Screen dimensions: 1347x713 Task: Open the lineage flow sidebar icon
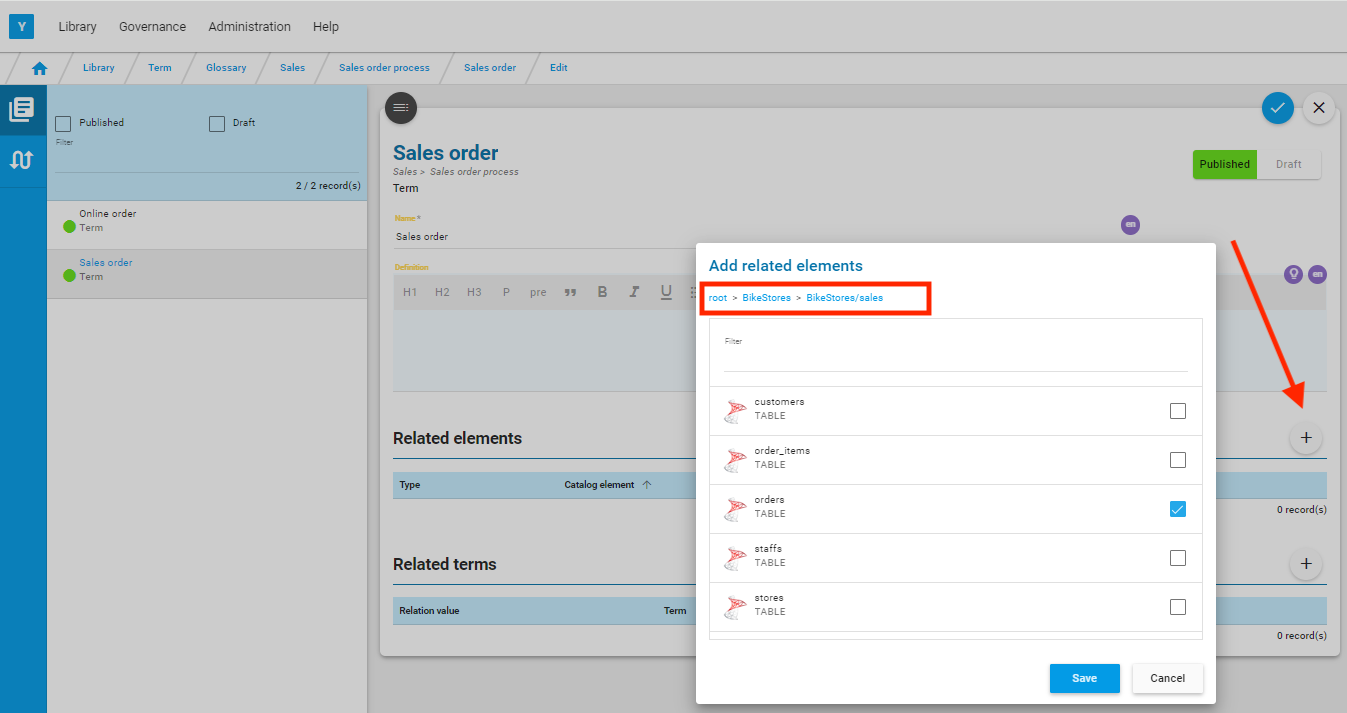pos(22,160)
